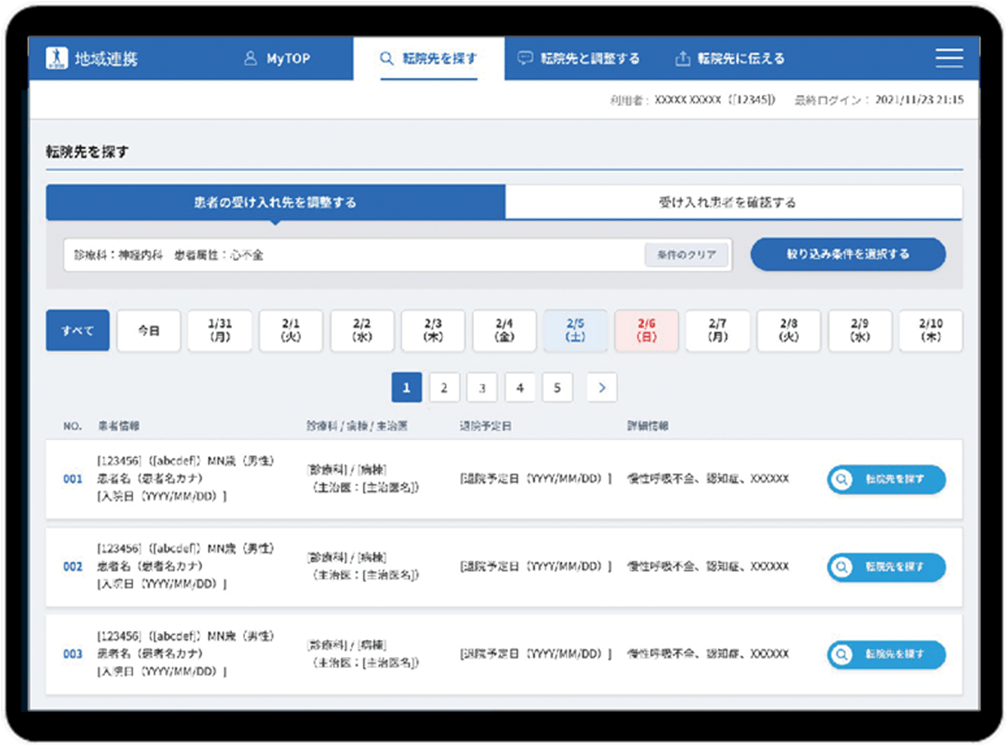
Task: Go to page 2 of results
Action: click(444, 387)
